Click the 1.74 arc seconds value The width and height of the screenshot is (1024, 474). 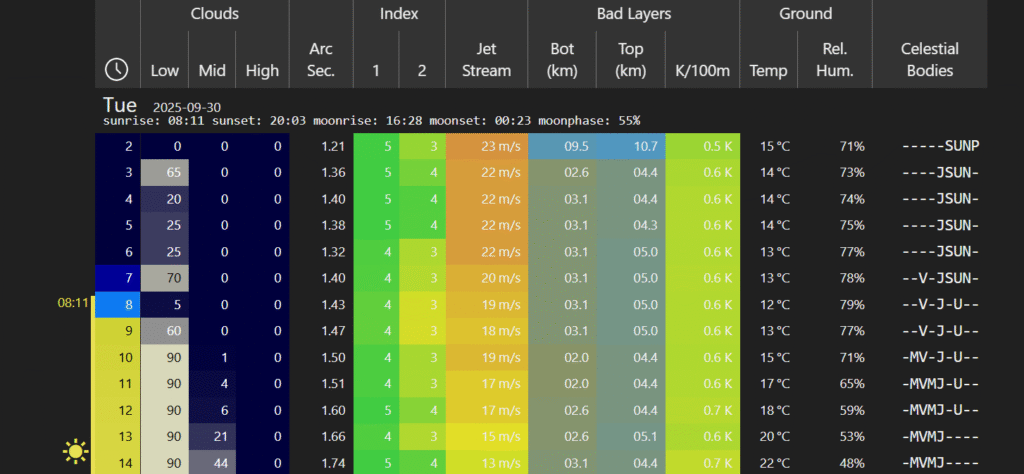(x=333, y=462)
